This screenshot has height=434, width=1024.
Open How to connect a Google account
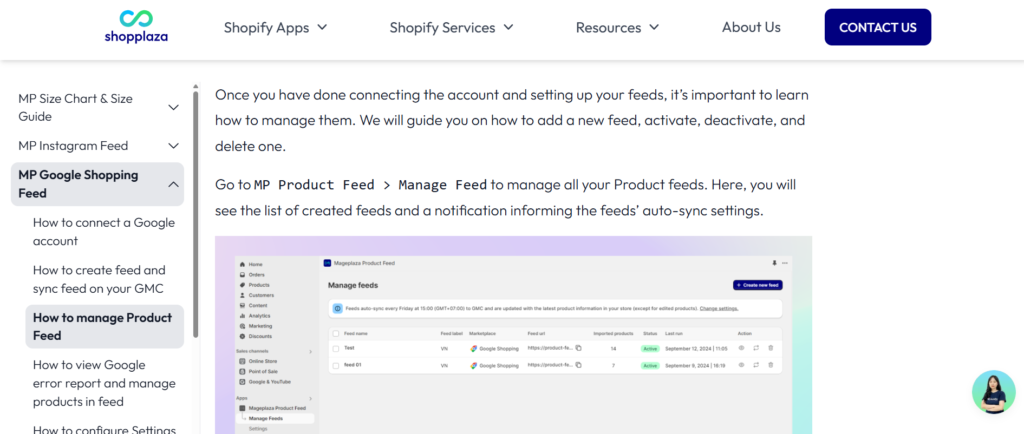click(x=104, y=232)
